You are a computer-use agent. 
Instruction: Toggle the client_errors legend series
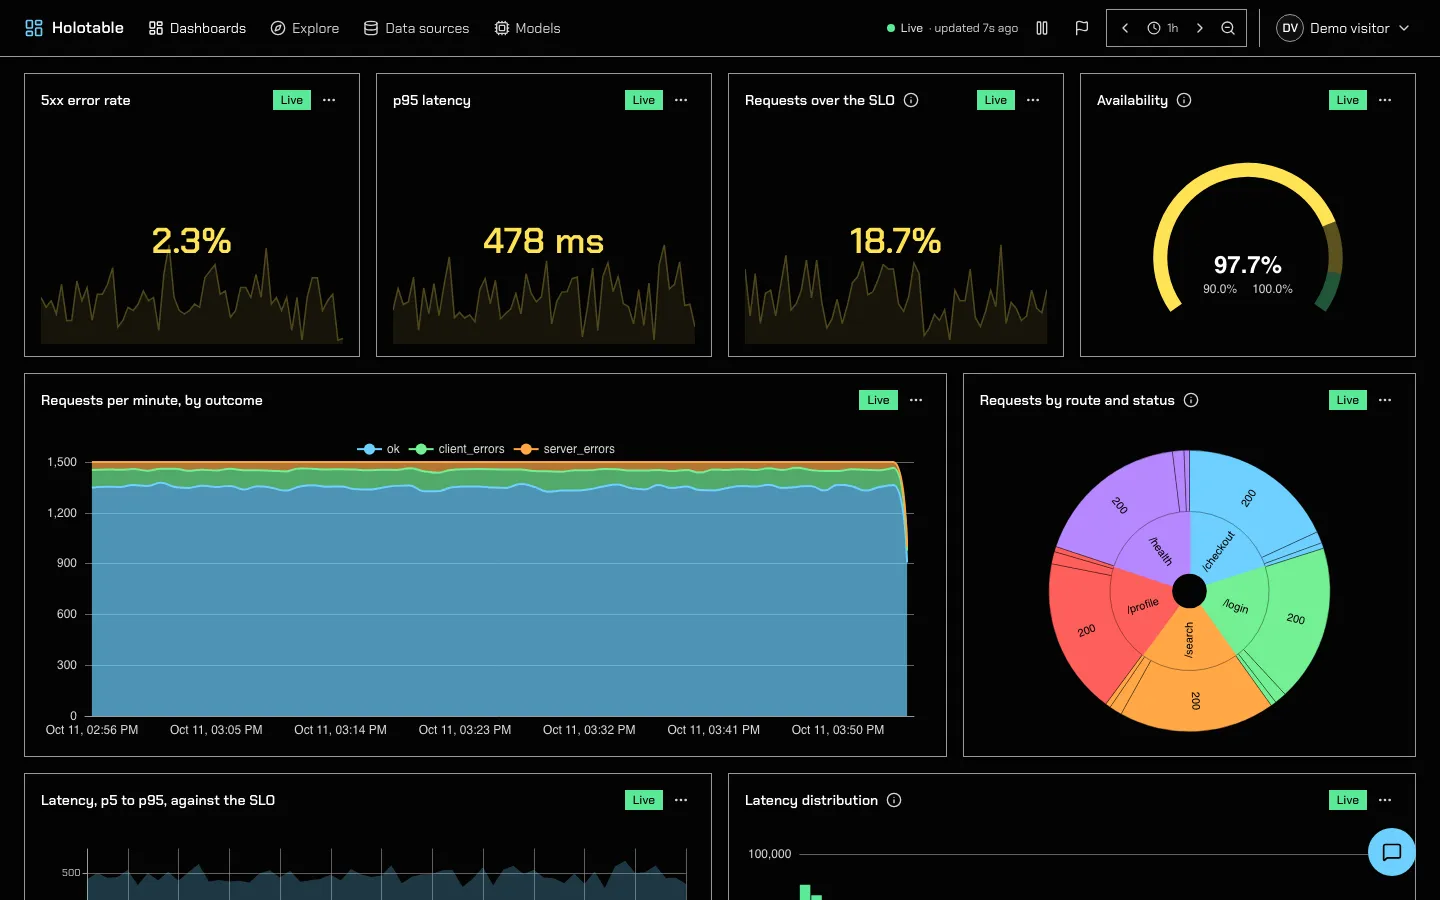coord(457,449)
